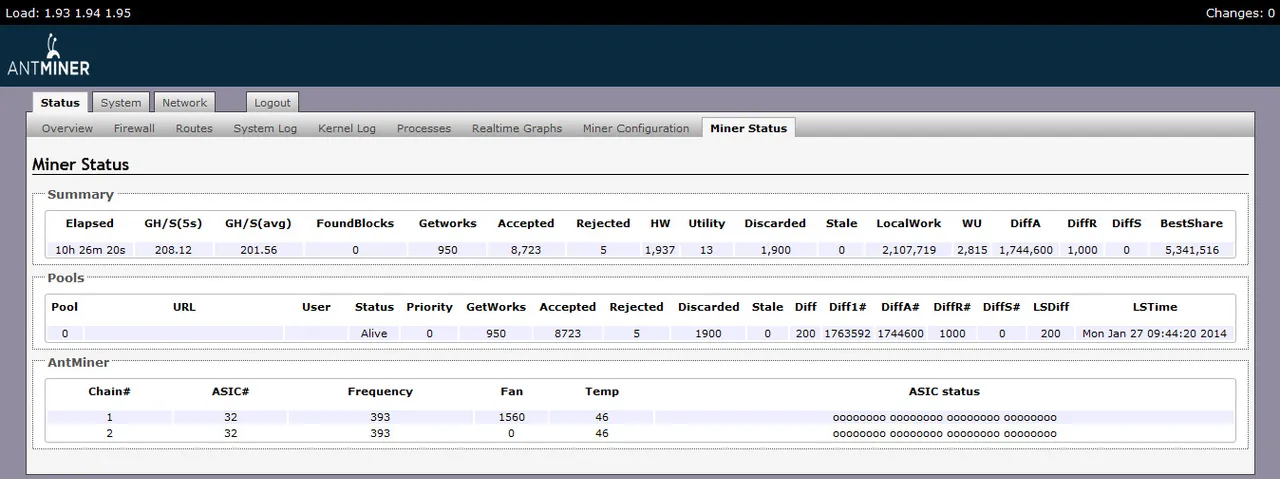Screen dimensions: 1280x479
Task: Click the AntMiner section legend
Action: [78, 362]
